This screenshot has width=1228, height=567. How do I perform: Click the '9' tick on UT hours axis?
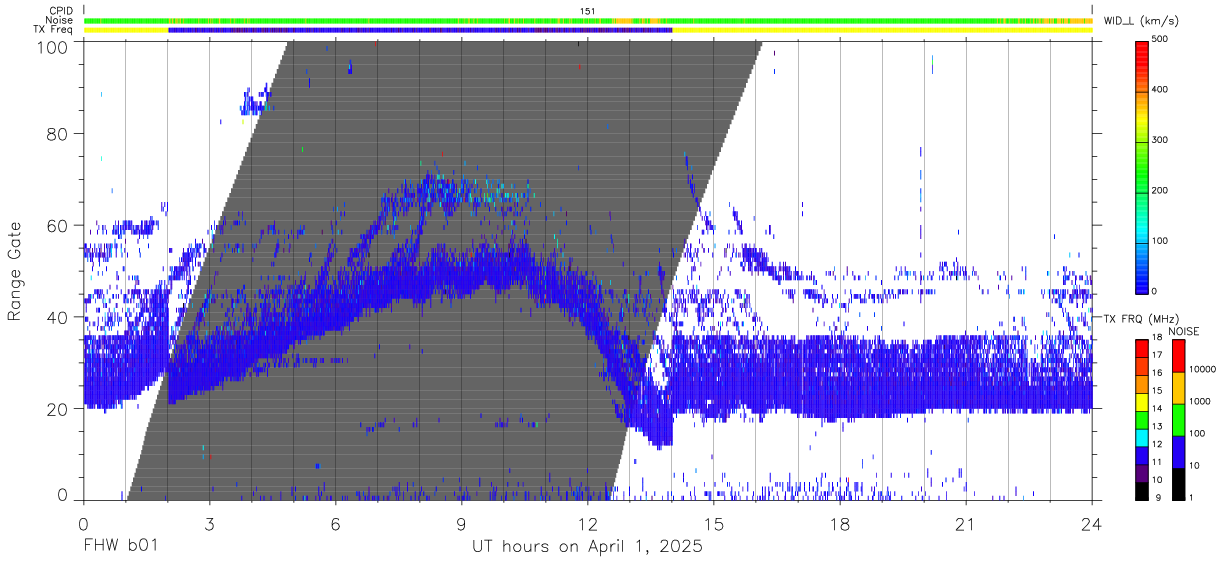pyautogui.click(x=461, y=524)
